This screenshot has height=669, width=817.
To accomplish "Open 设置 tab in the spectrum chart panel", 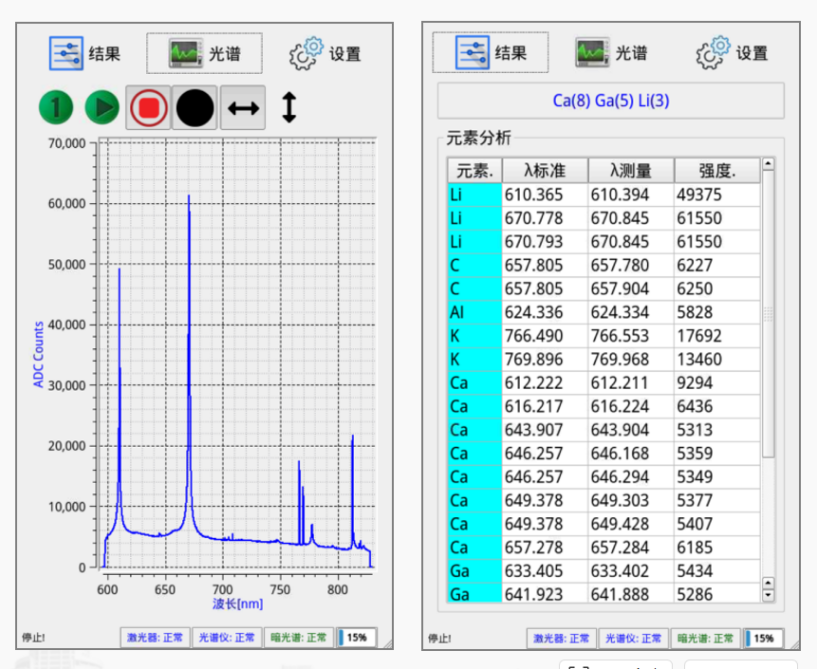I will [x=325, y=54].
